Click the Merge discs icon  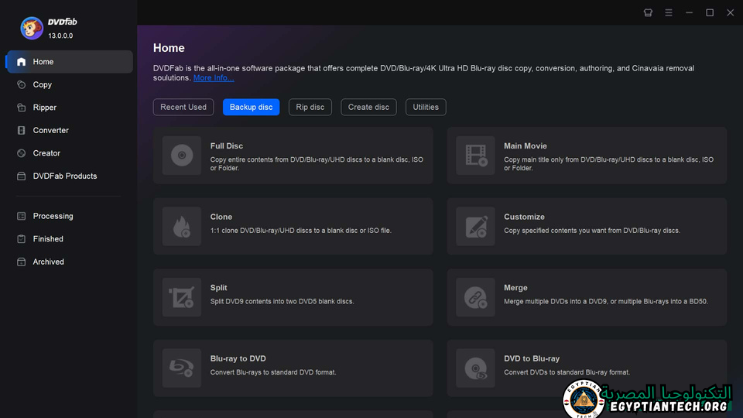point(475,297)
